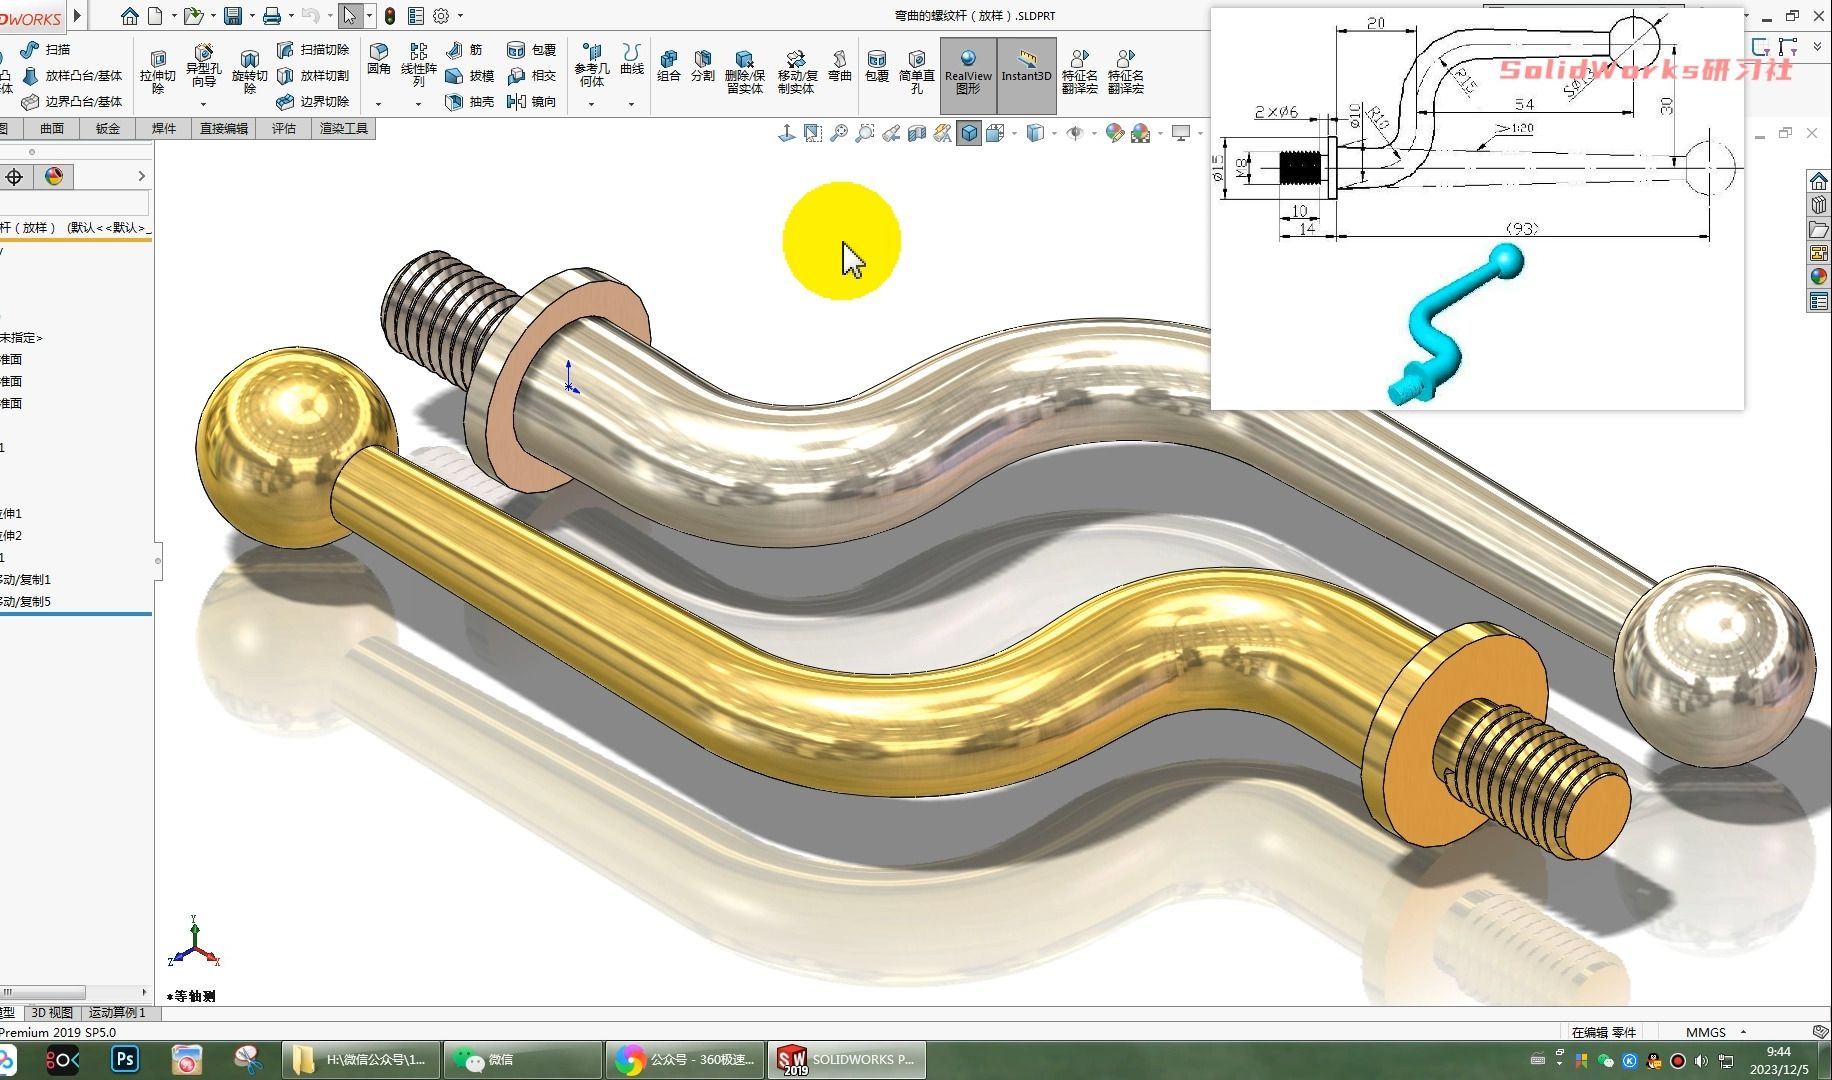The height and width of the screenshot is (1080, 1832).
Task: Select the Shell (抽壳) tool
Action: 470,101
